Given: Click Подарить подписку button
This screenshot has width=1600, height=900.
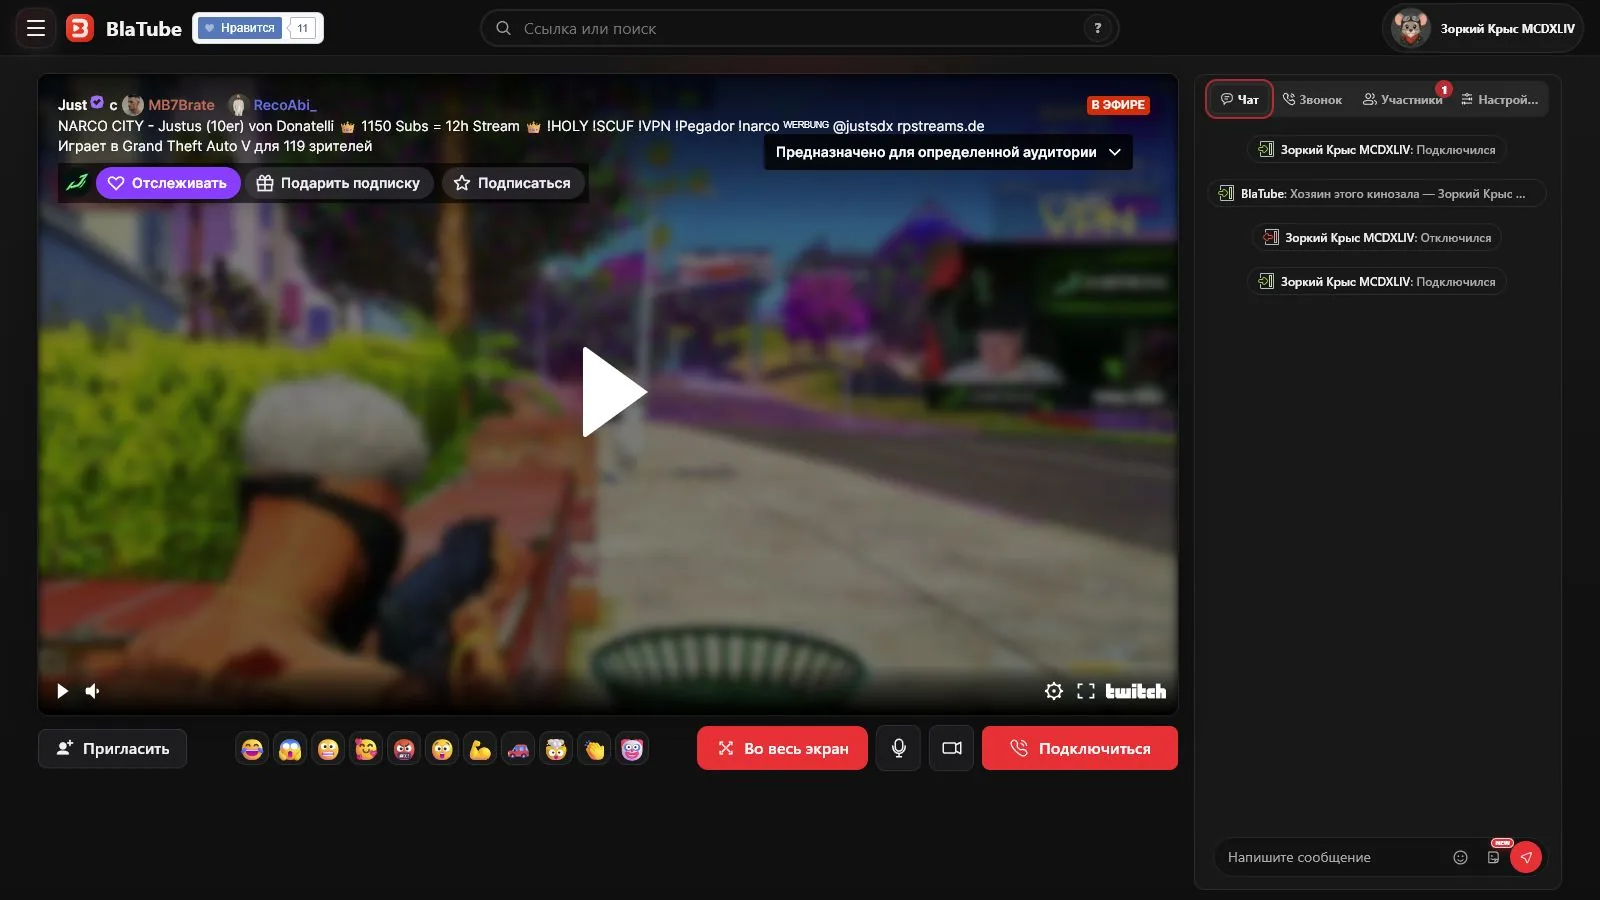Looking at the screenshot, I should coord(339,183).
